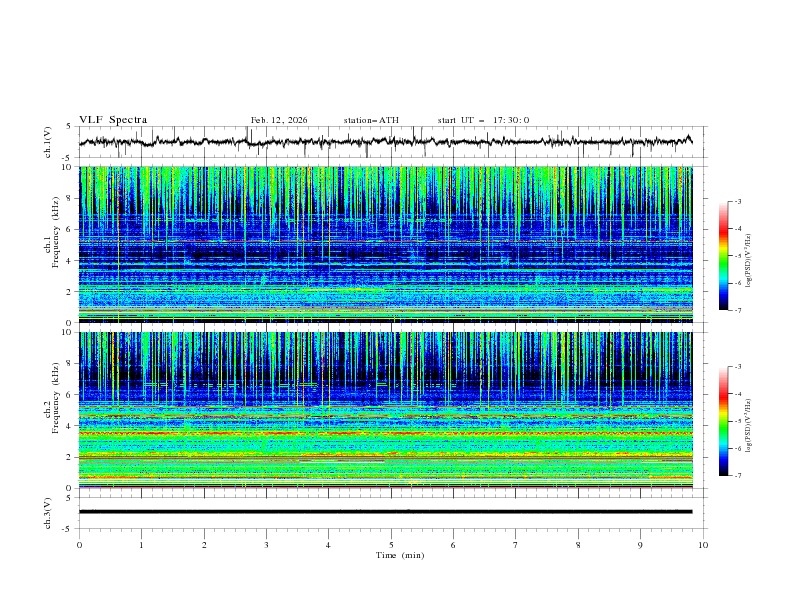Click inside the ch.1 frequency spectrogram panel

386,244
